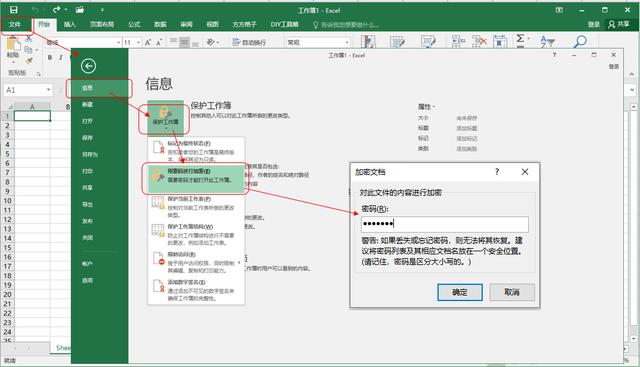640x367 pixels.
Task: Click the Open folder icon in title bar
Action: pos(80,10)
